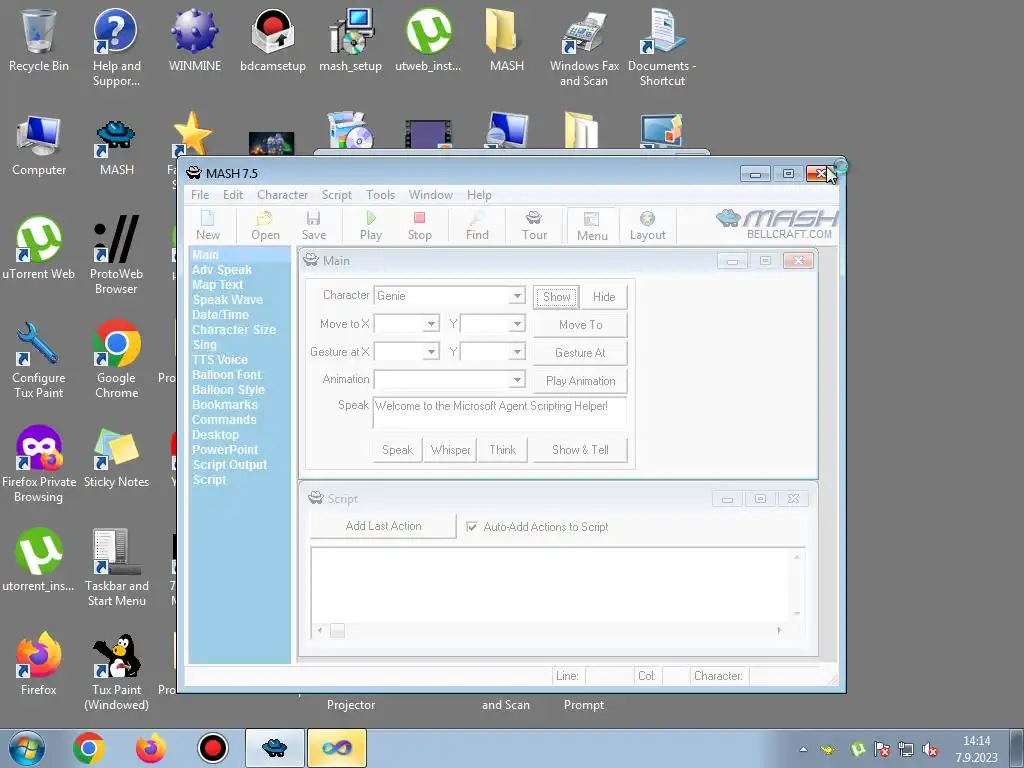Select the Windows Fax and Scan shortcut
The height and width of the screenshot is (768, 1024).
pos(584,47)
